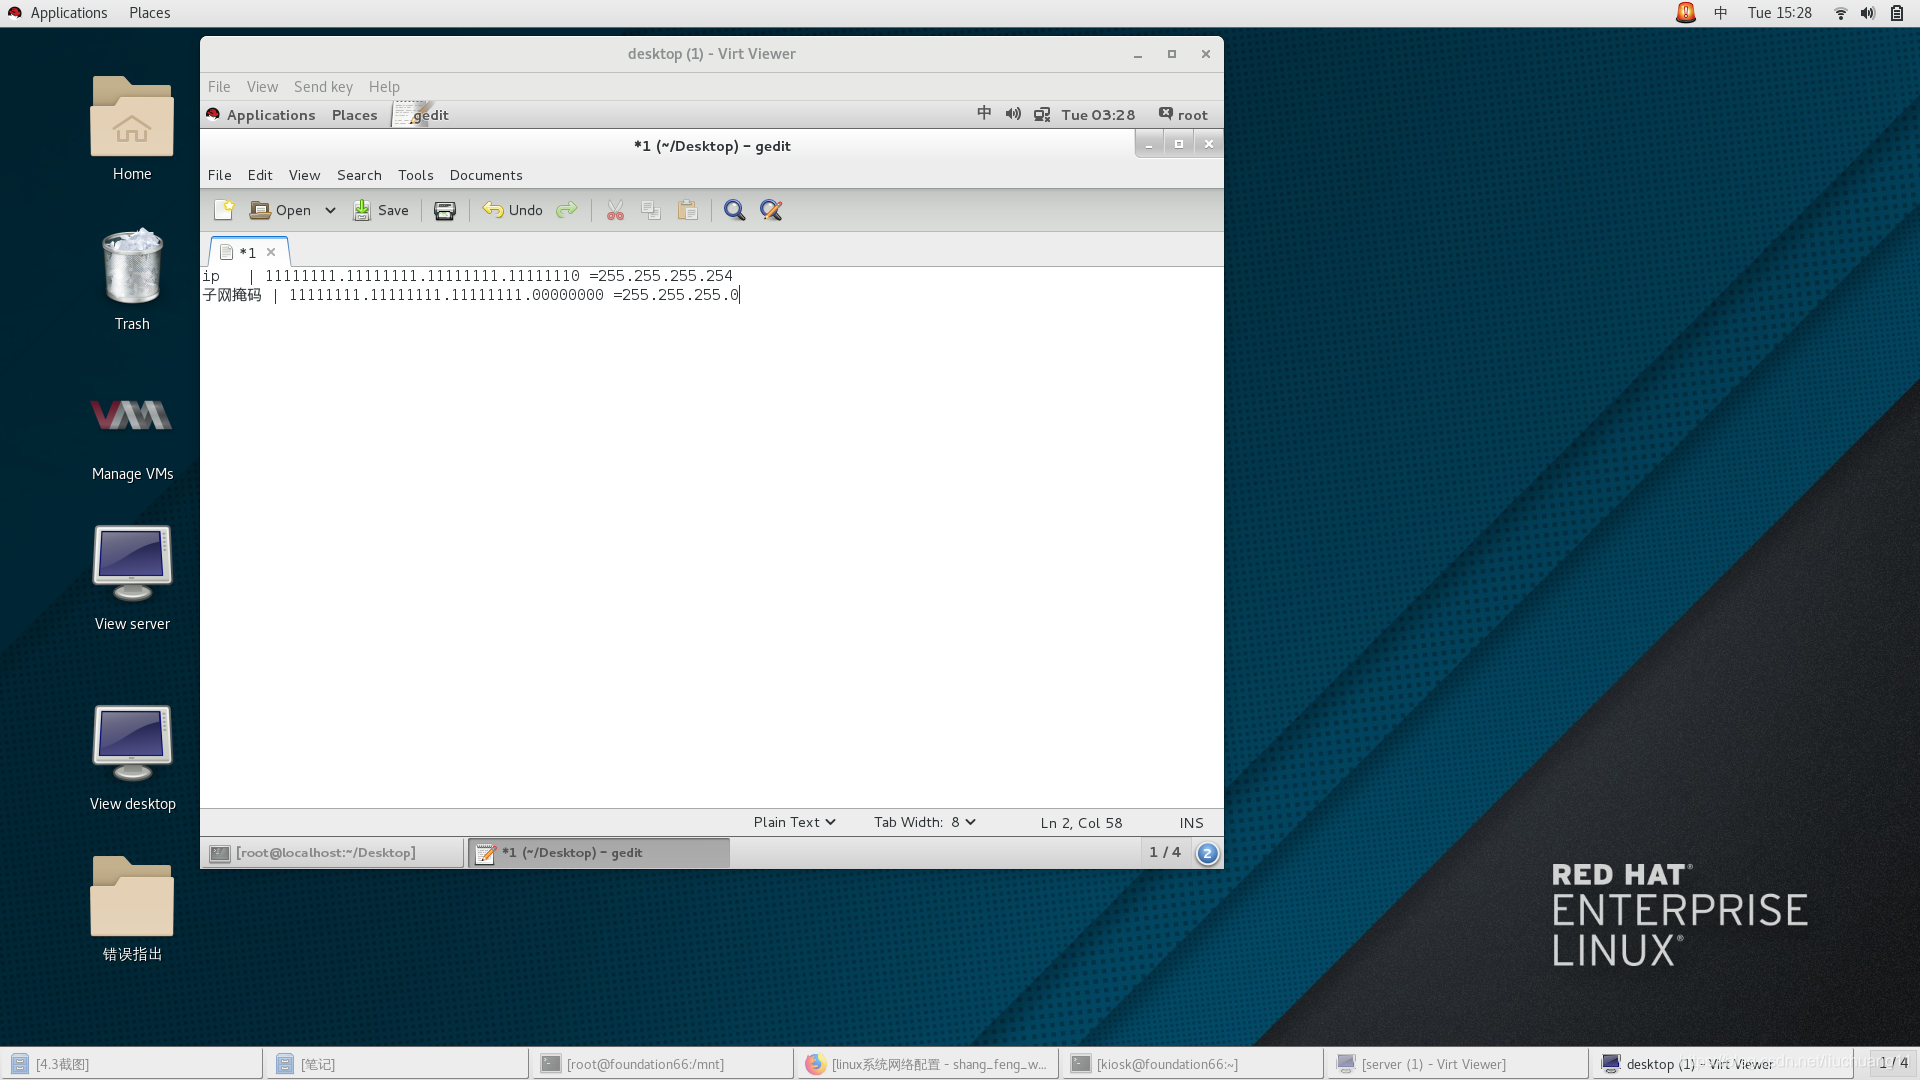Open Virt Viewer Help menu

pos(384,87)
